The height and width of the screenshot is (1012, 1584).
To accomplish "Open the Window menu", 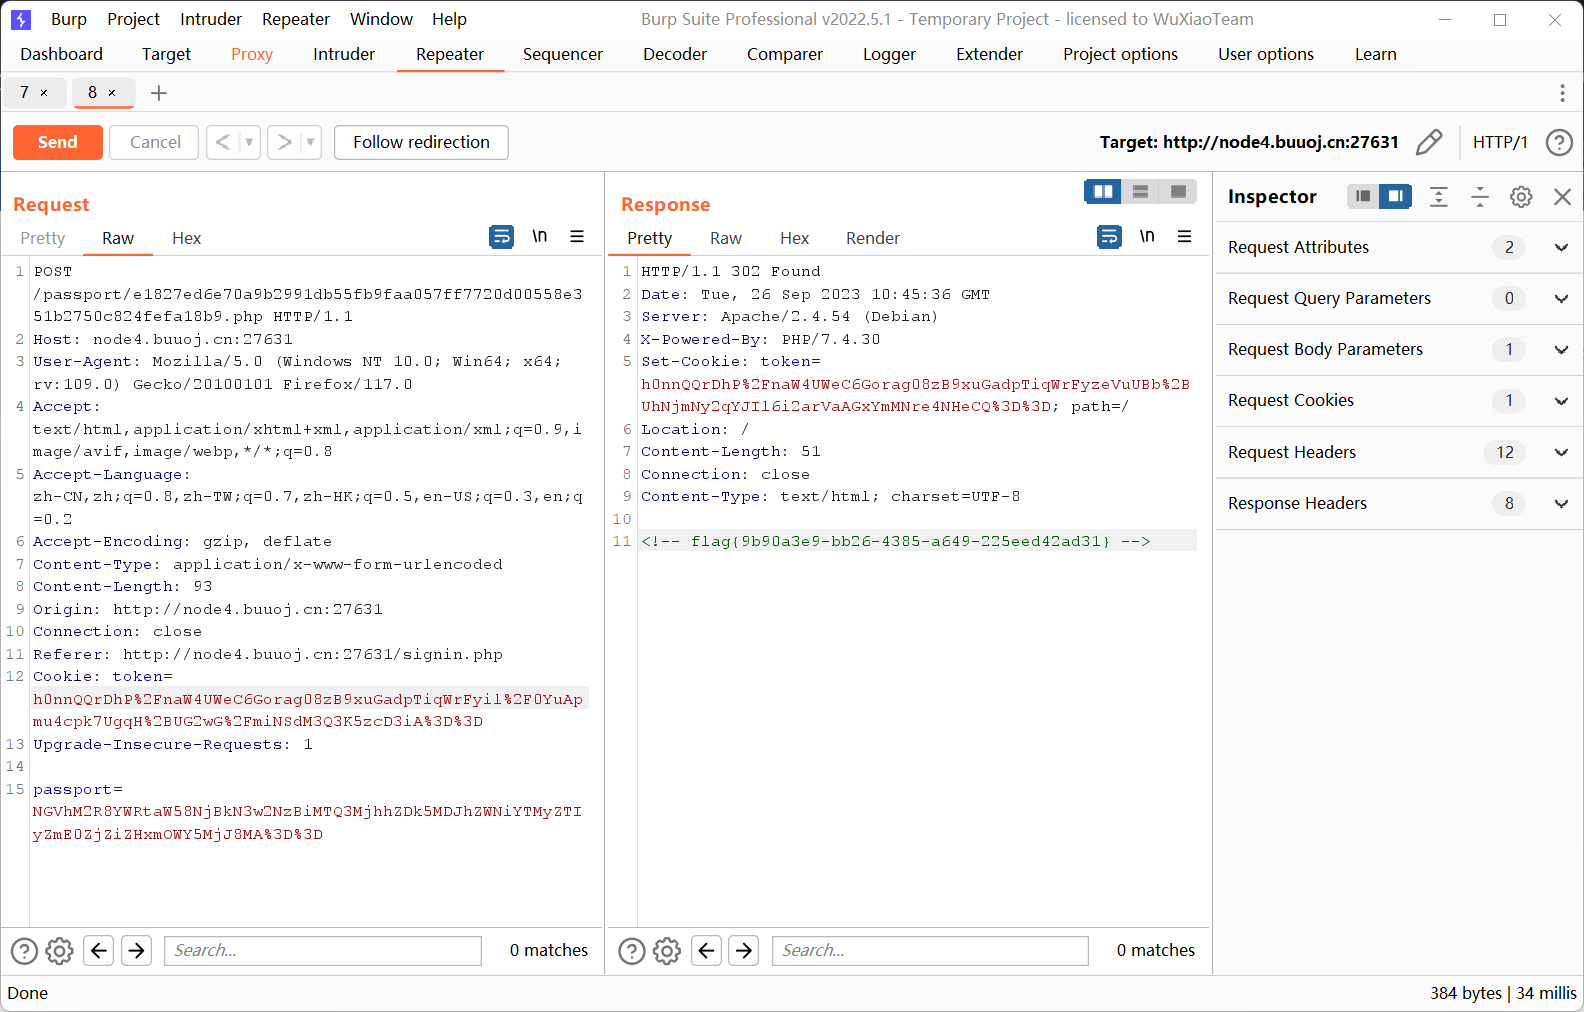I will [x=381, y=19].
